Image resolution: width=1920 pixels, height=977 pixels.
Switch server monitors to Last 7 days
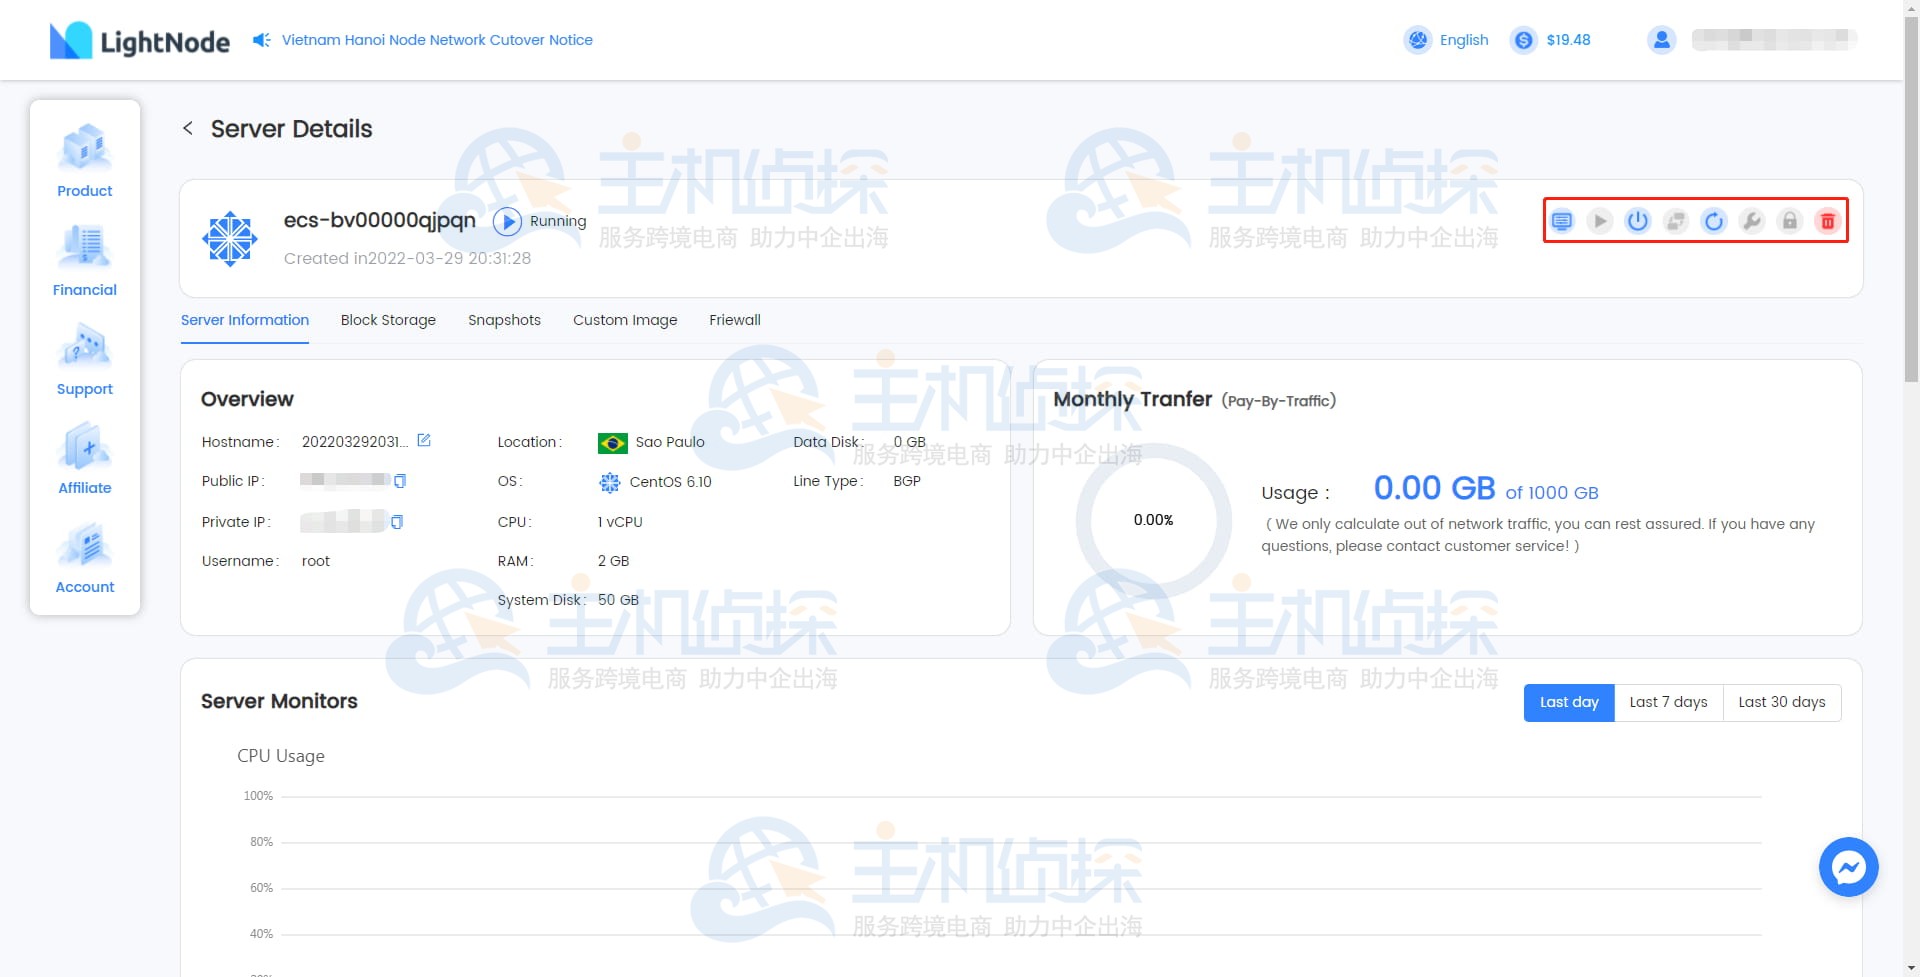coord(1668,702)
